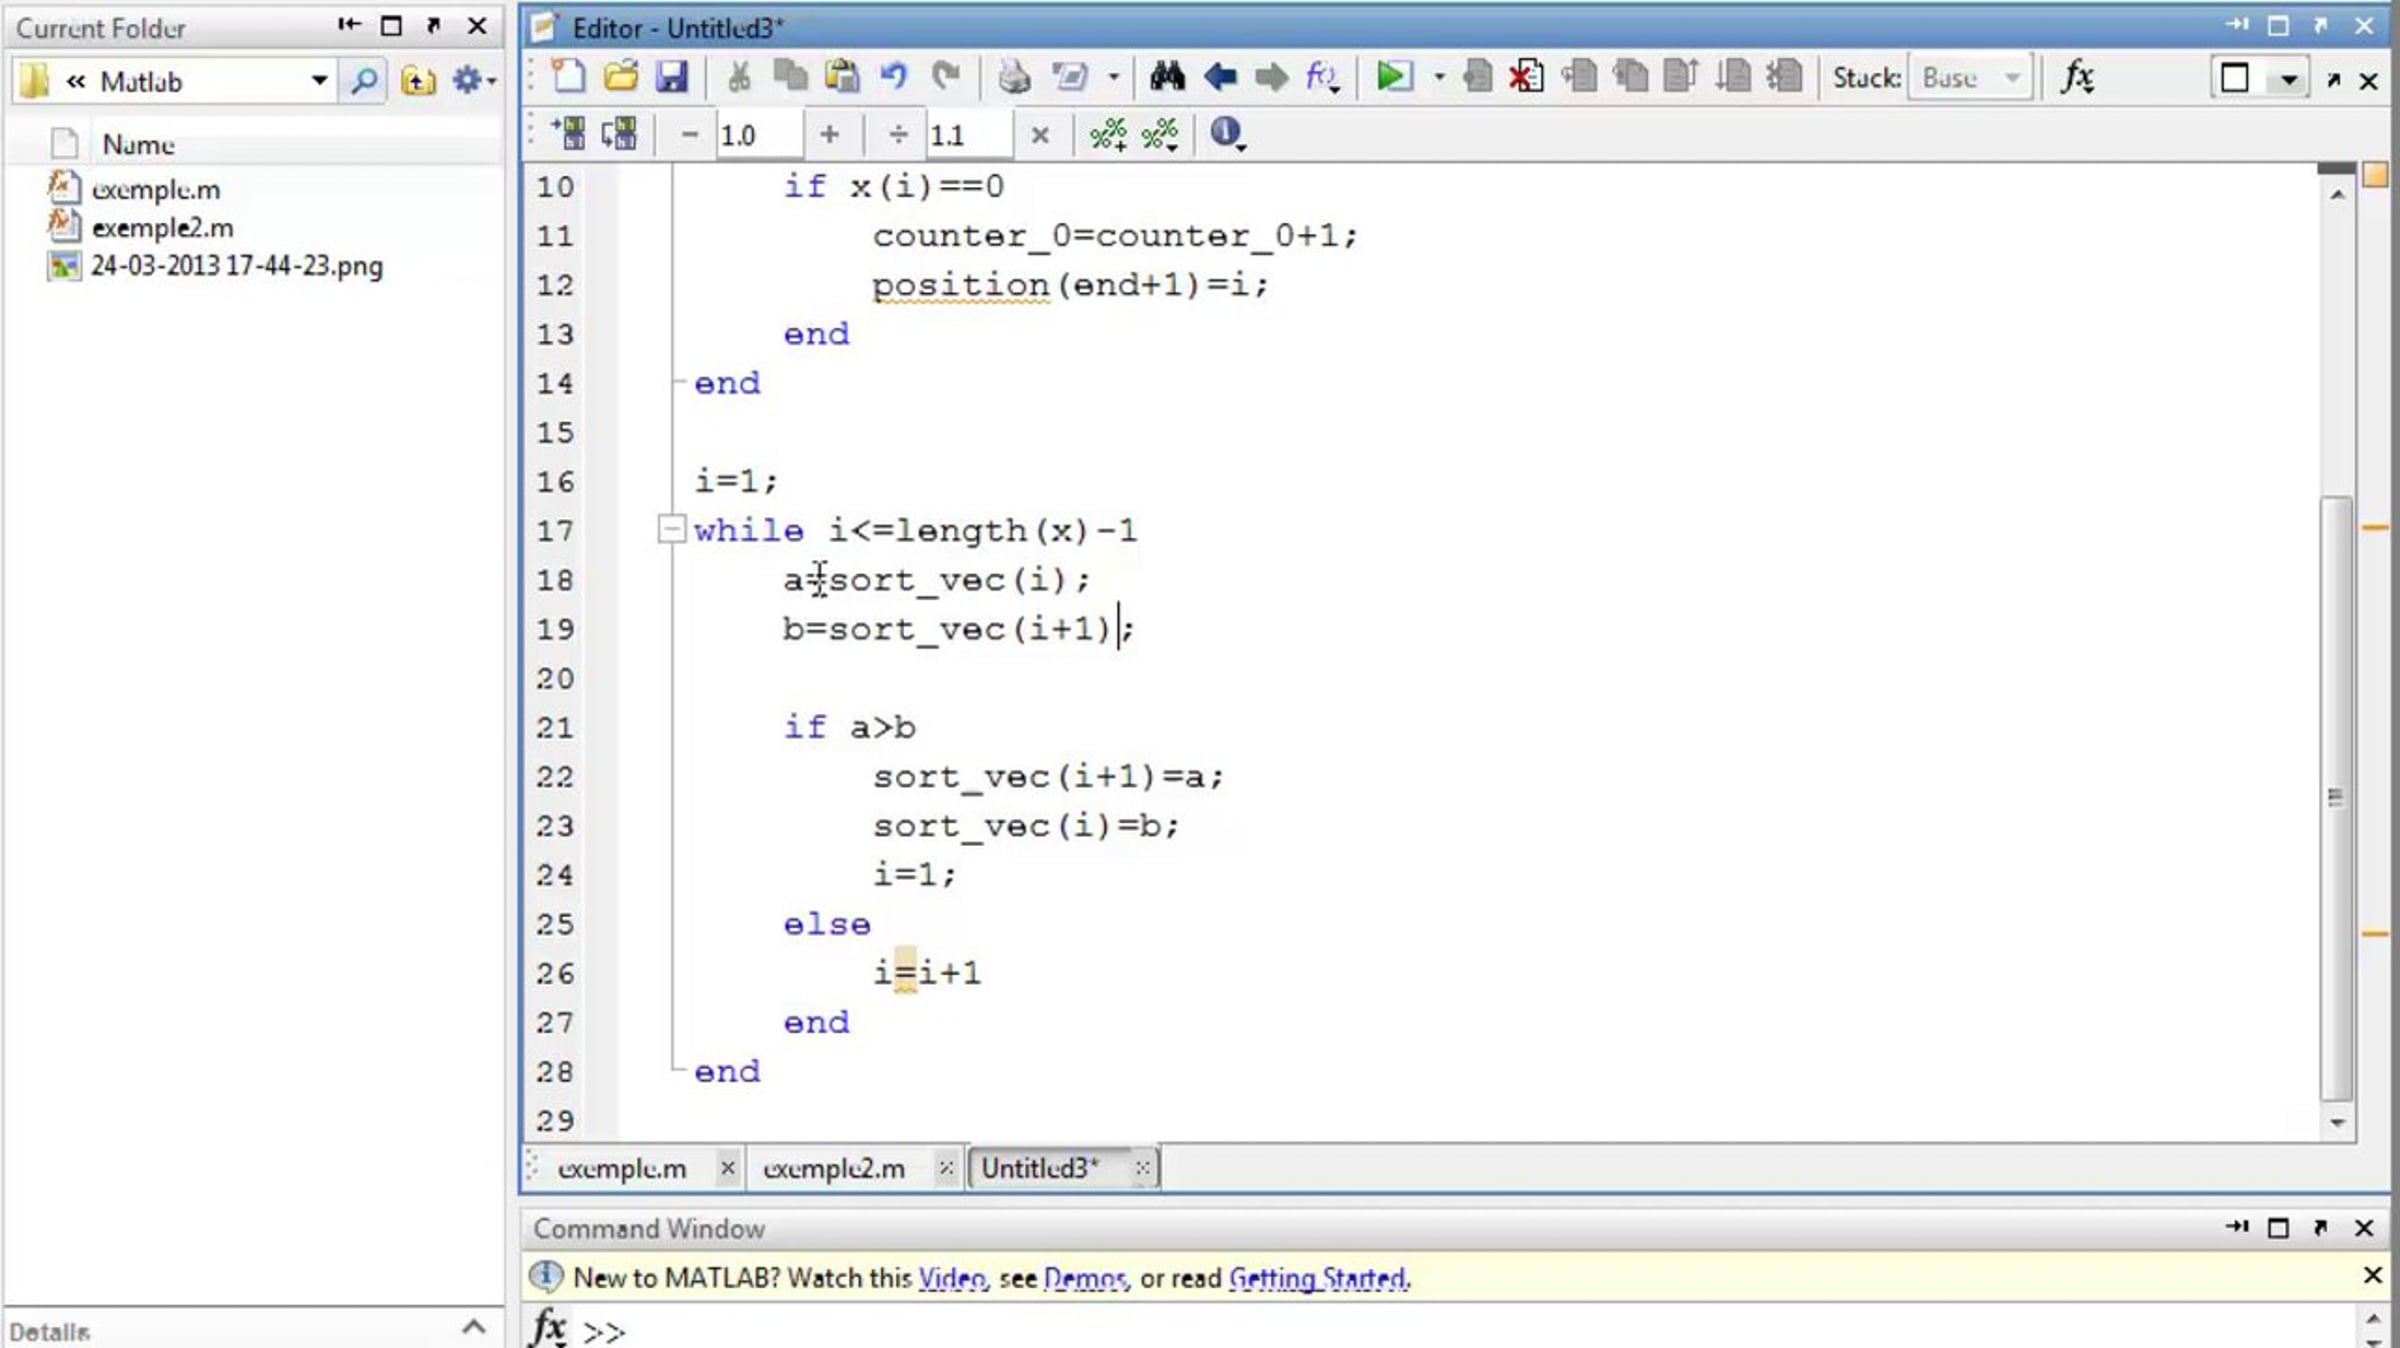The height and width of the screenshot is (1348, 2400).
Task: Click the 1.1 multiply factor field
Action: (969, 135)
